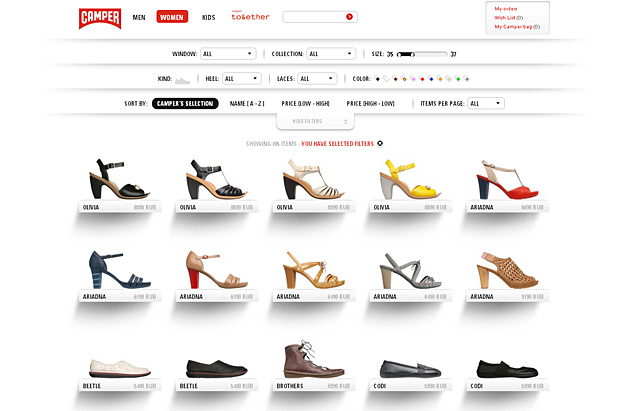
Task: Open the Together collection logo link
Action: pyautogui.click(x=250, y=17)
